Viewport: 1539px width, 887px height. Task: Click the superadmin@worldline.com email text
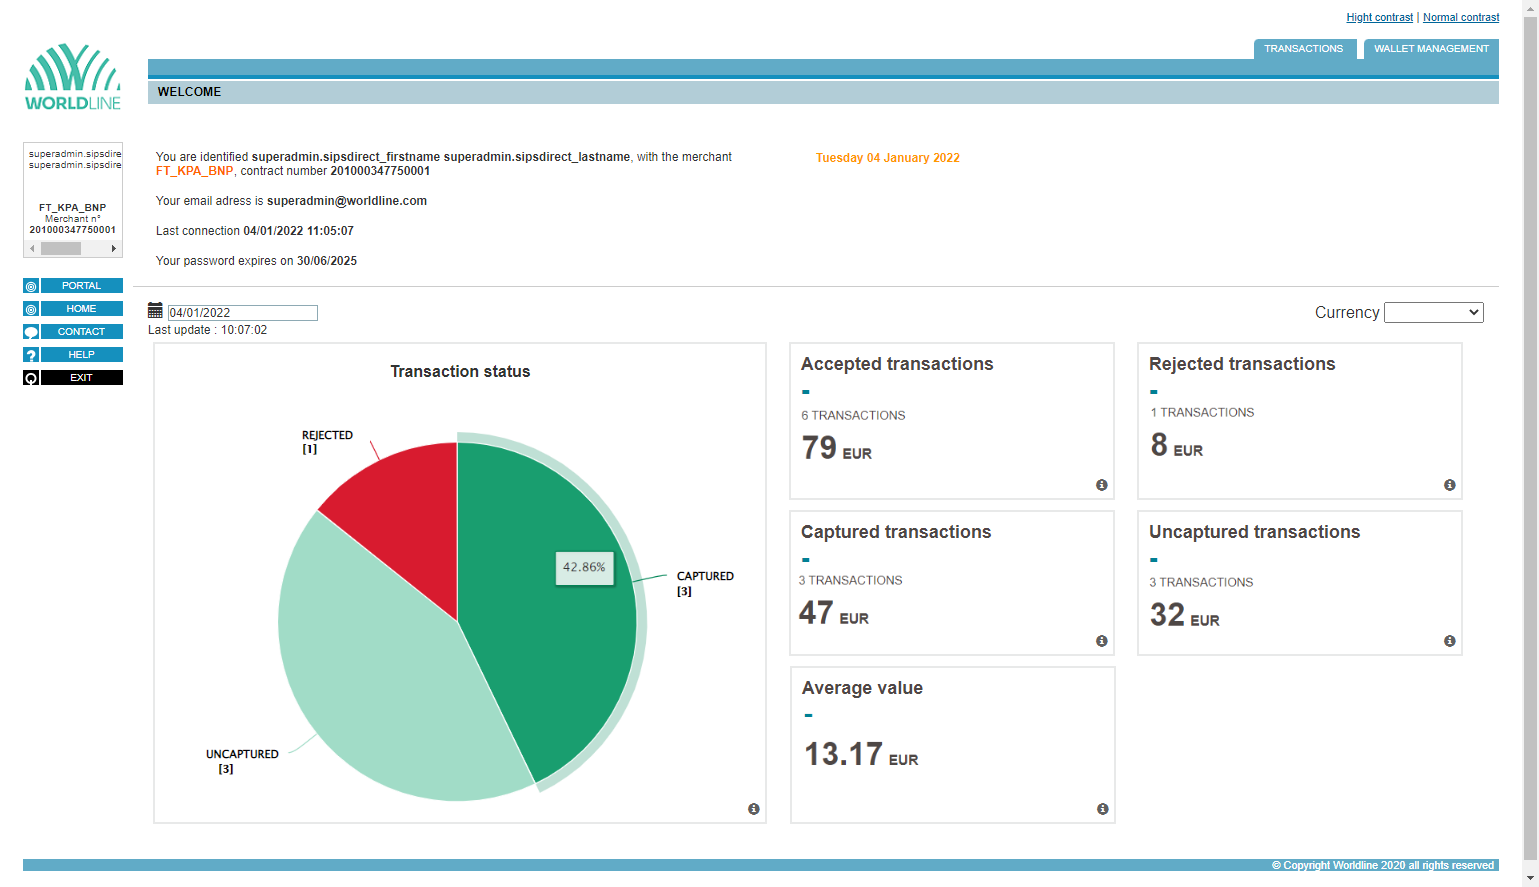tap(347, 201)
